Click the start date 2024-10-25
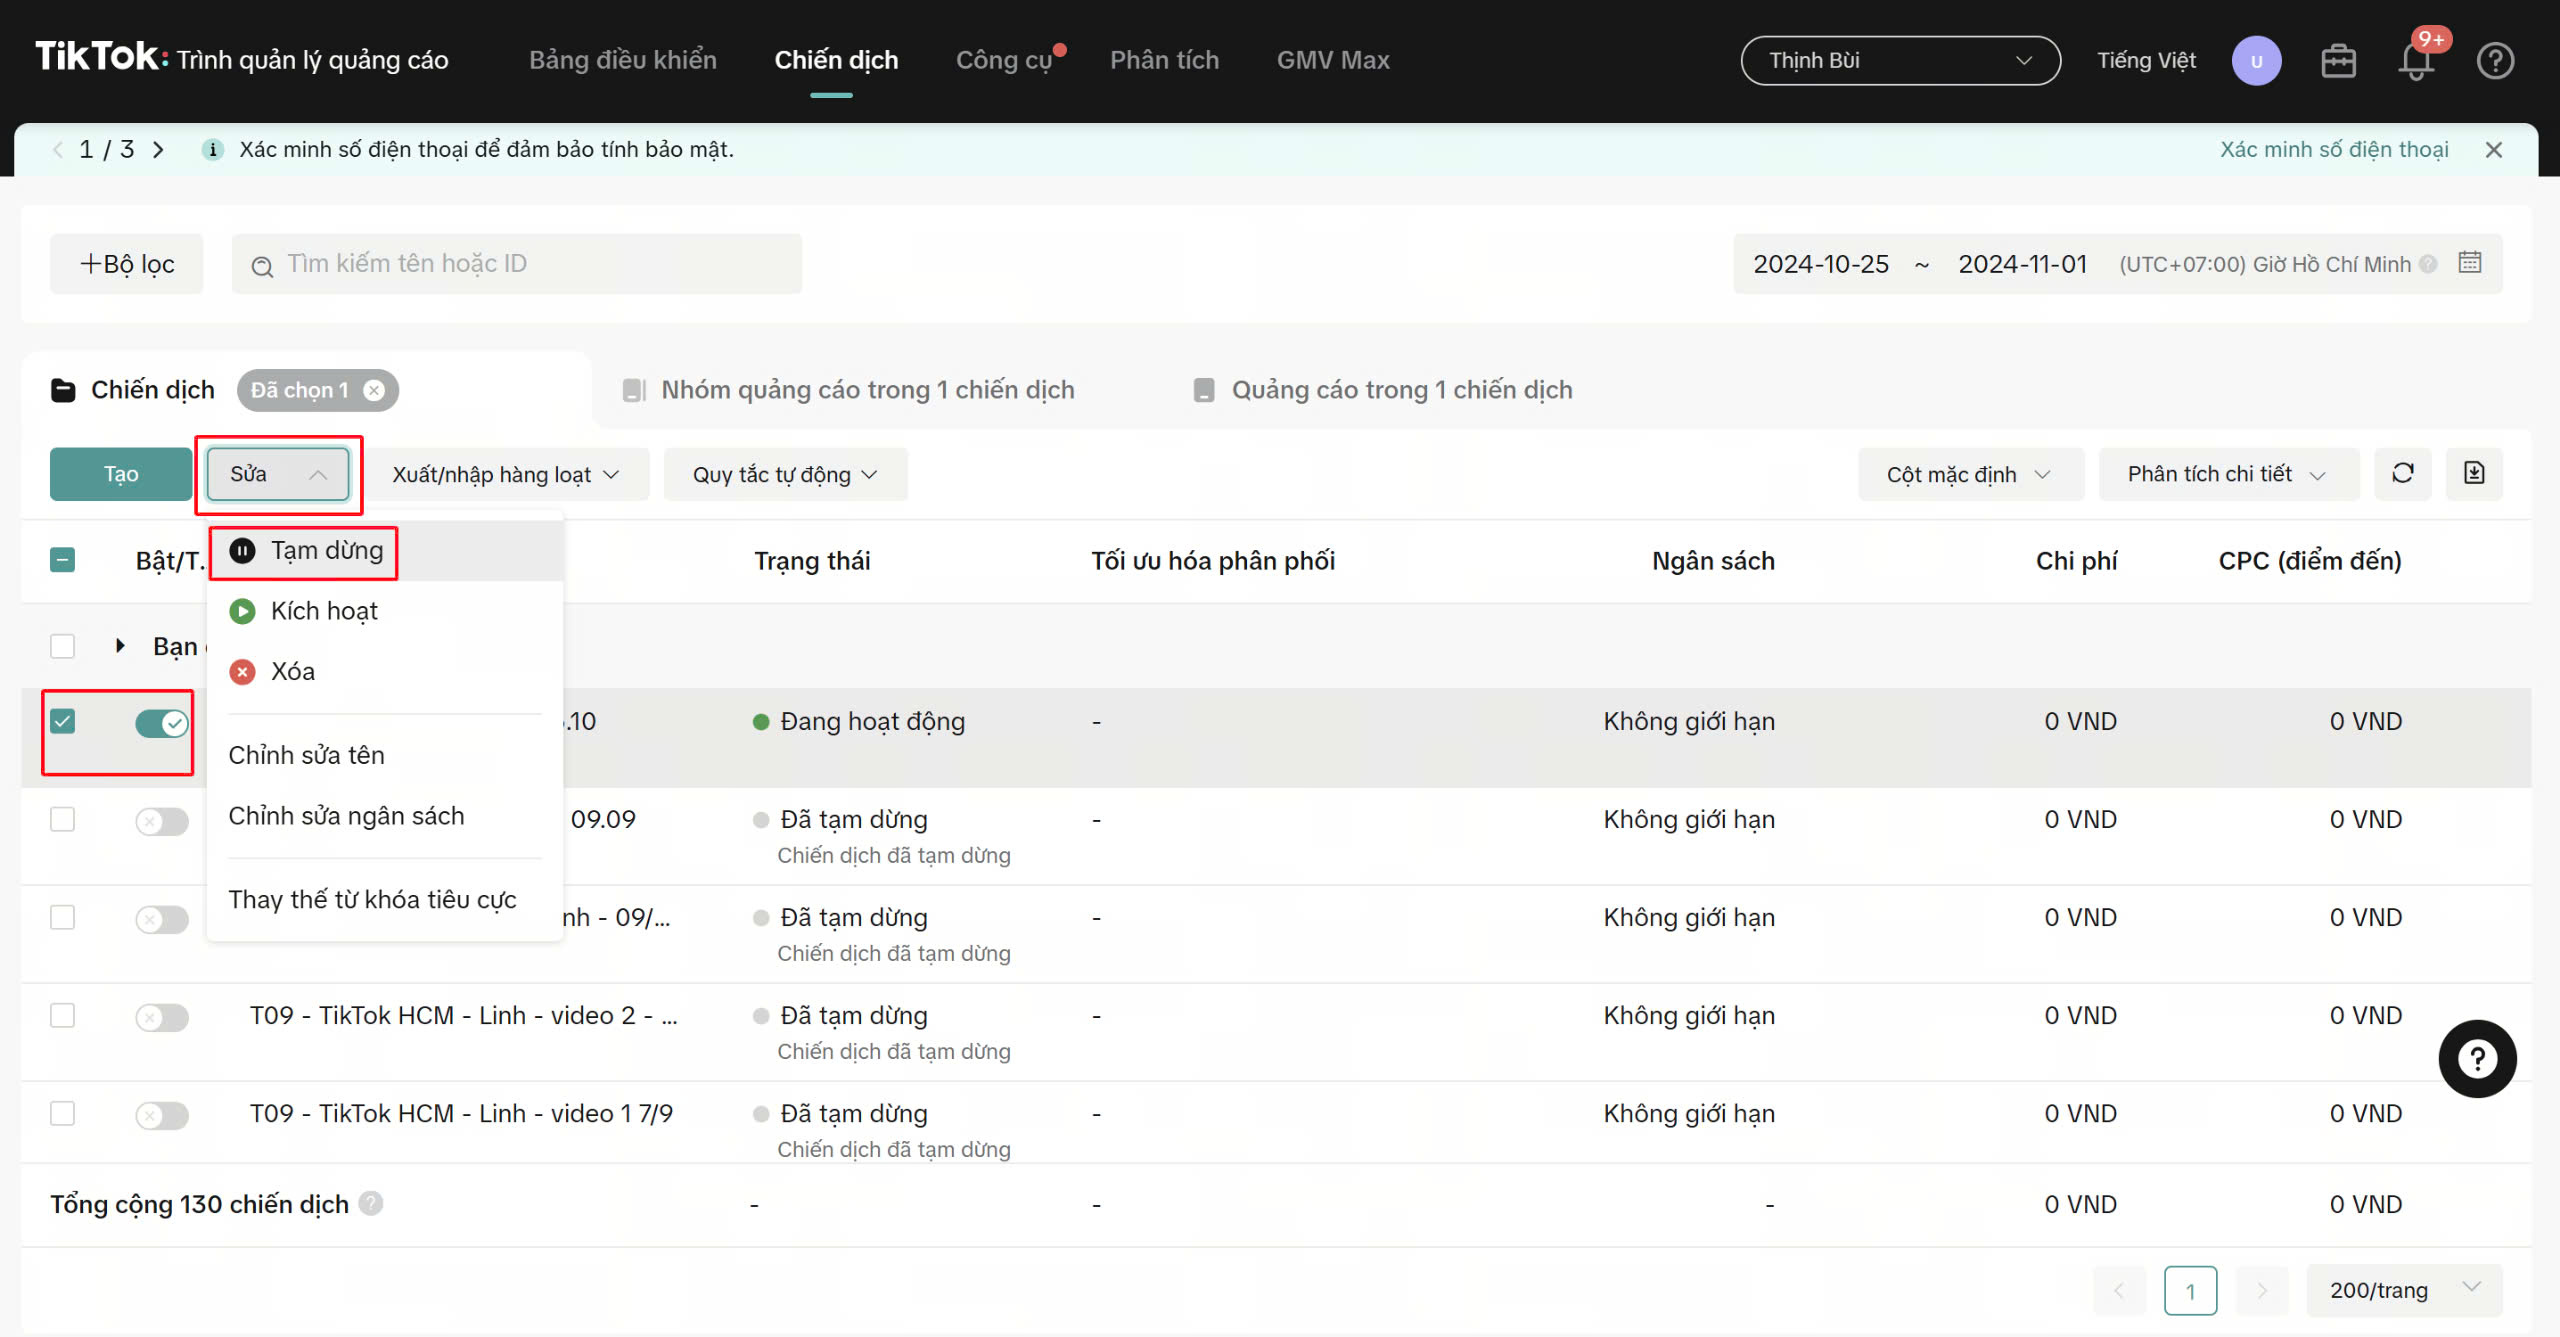2560x1337 pixels. pos(1821,264)
